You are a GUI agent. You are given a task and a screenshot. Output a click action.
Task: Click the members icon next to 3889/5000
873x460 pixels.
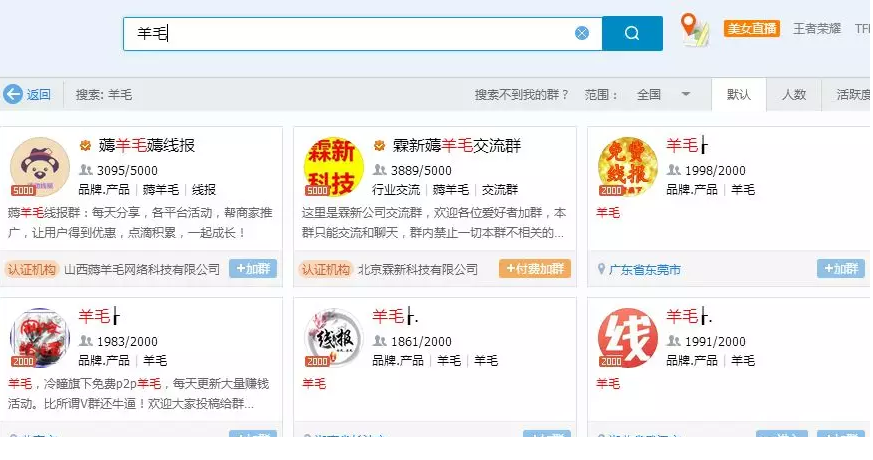[x=380, y=169]
